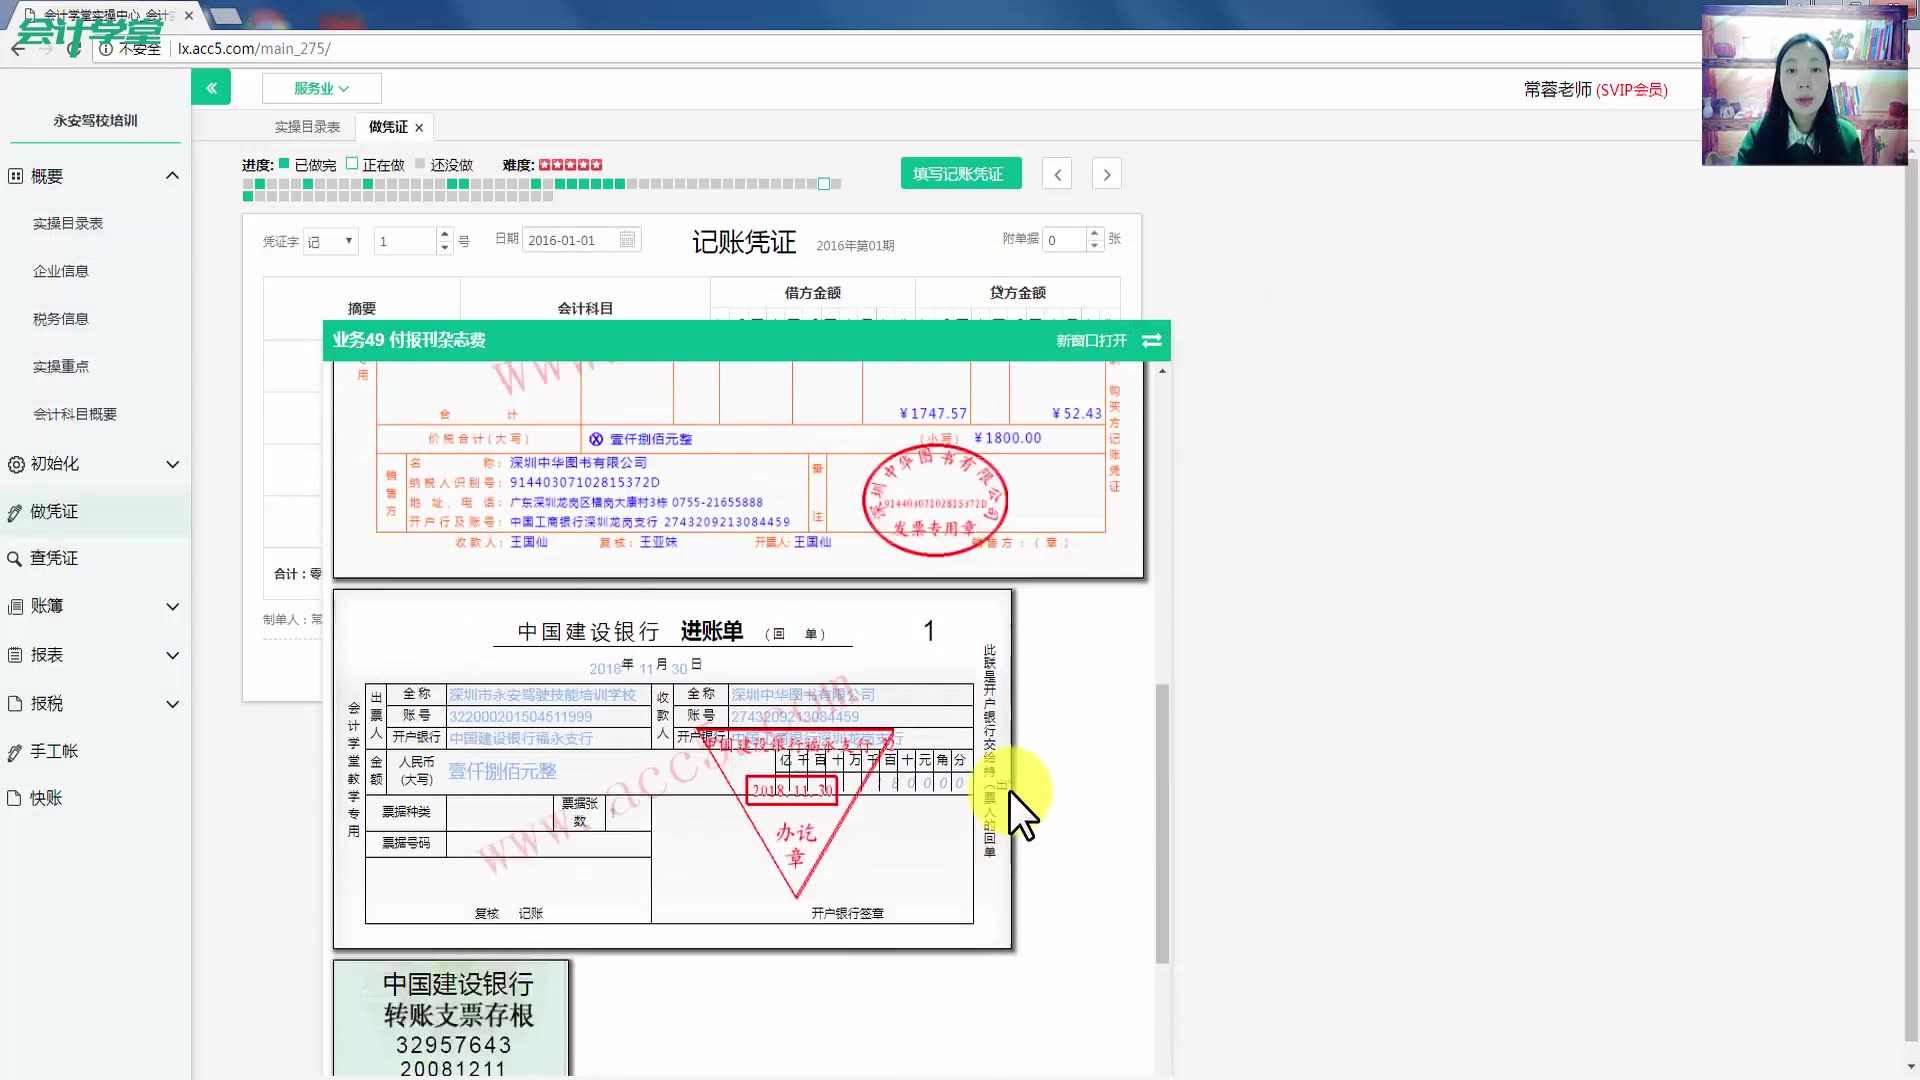Switch to the 实操目录表 tab
Viewport: 1920px width, 1080px height.
tap(308, 126)
